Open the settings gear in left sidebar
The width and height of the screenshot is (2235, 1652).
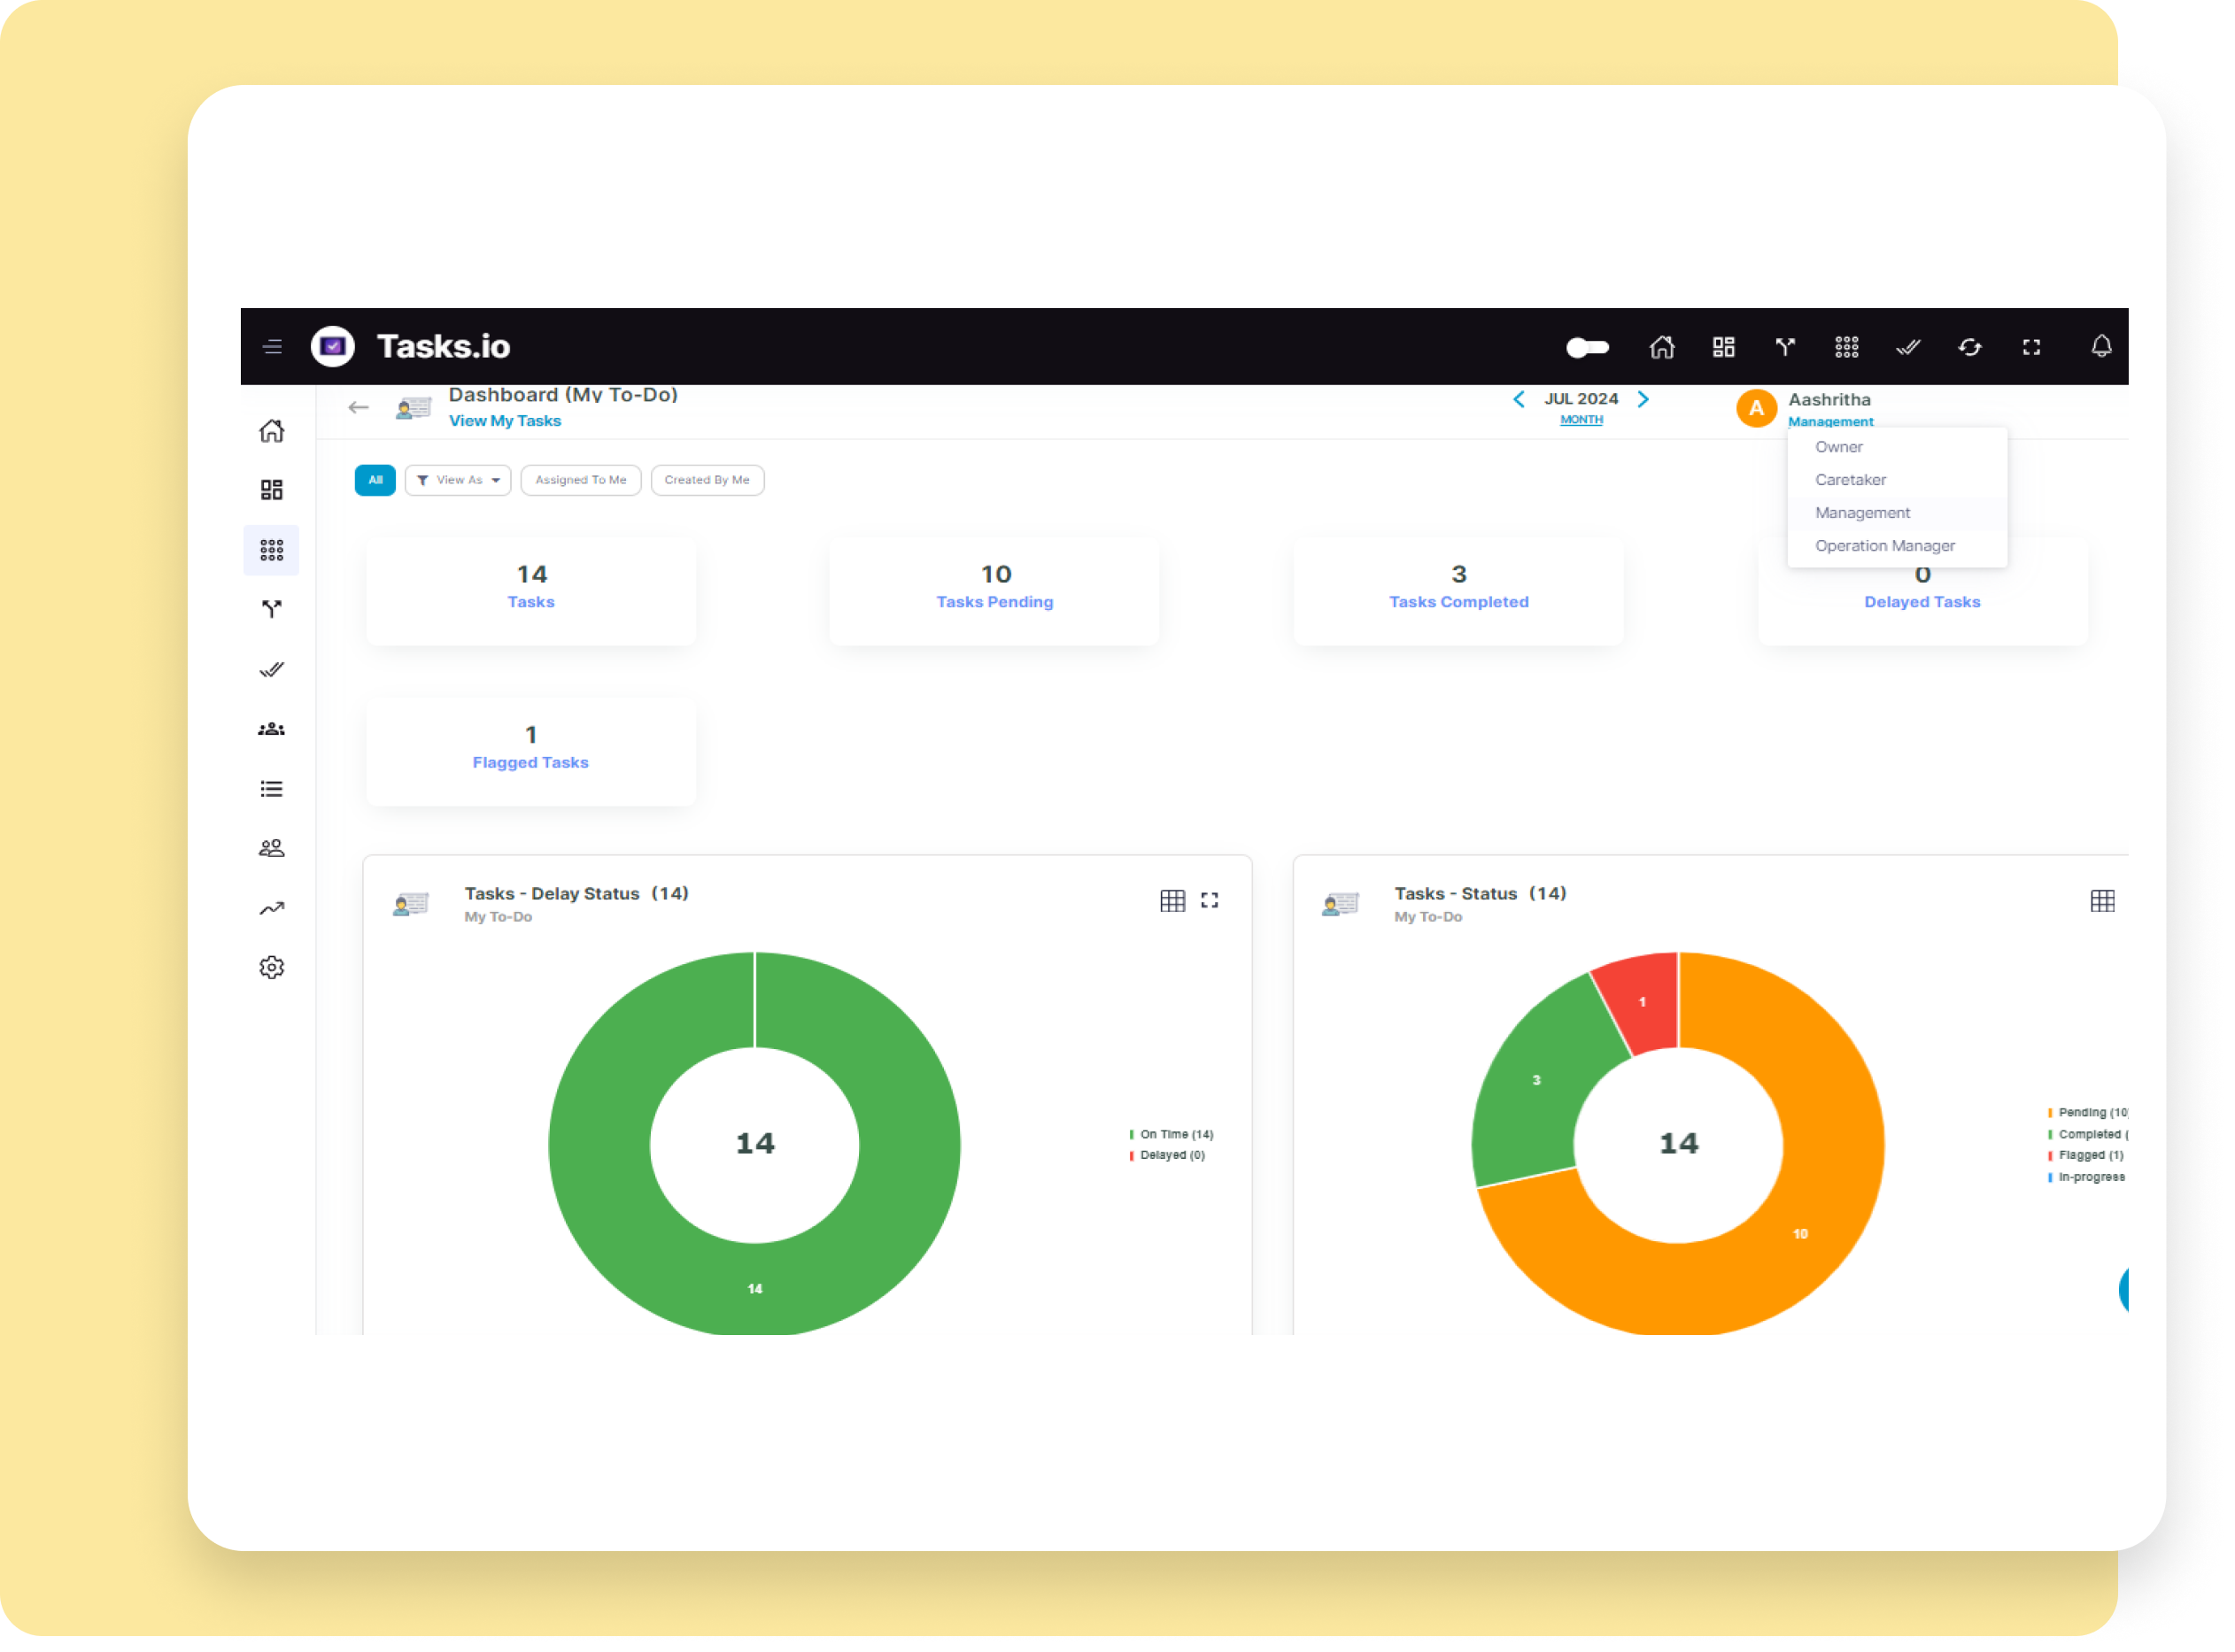[272, 968]
